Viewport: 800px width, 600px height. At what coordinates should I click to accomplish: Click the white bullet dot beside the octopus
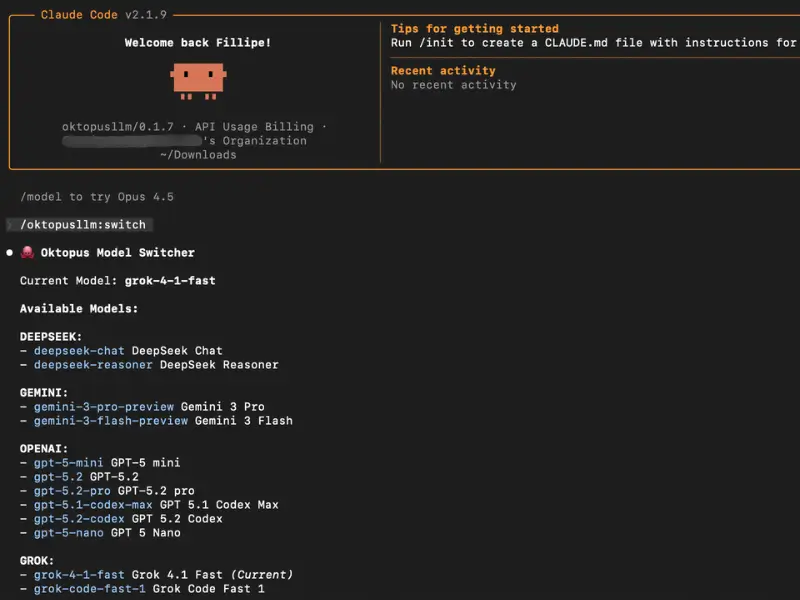pos(10,253)
